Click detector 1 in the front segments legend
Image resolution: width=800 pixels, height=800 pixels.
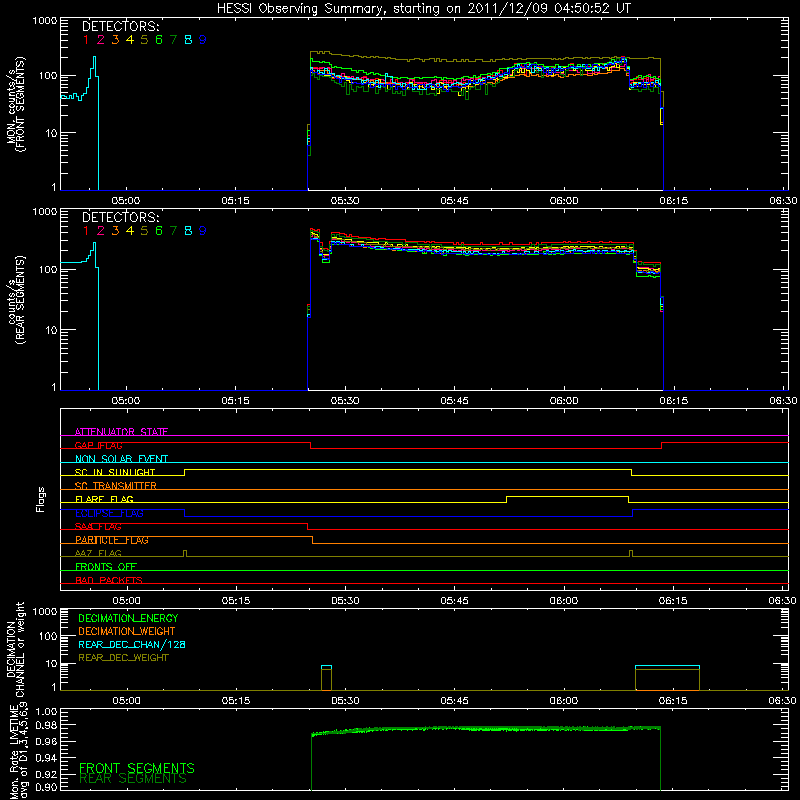(86, 40)
